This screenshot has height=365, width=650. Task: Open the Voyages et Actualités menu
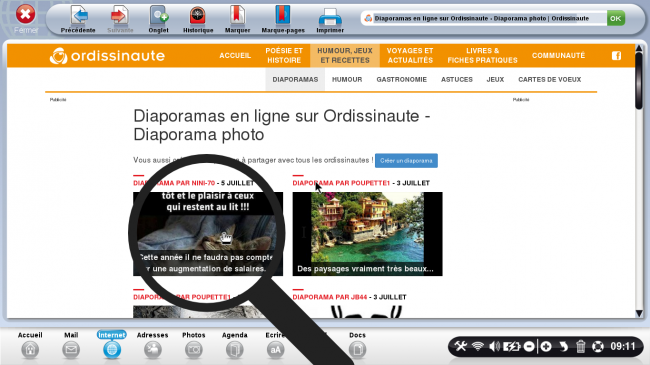410,56
